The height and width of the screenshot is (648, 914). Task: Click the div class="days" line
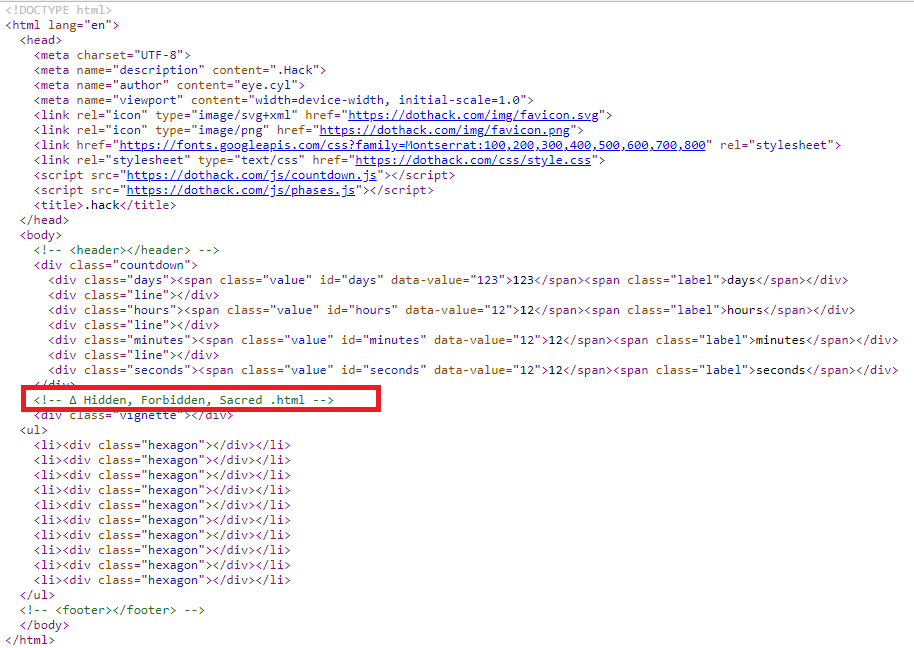448,280
